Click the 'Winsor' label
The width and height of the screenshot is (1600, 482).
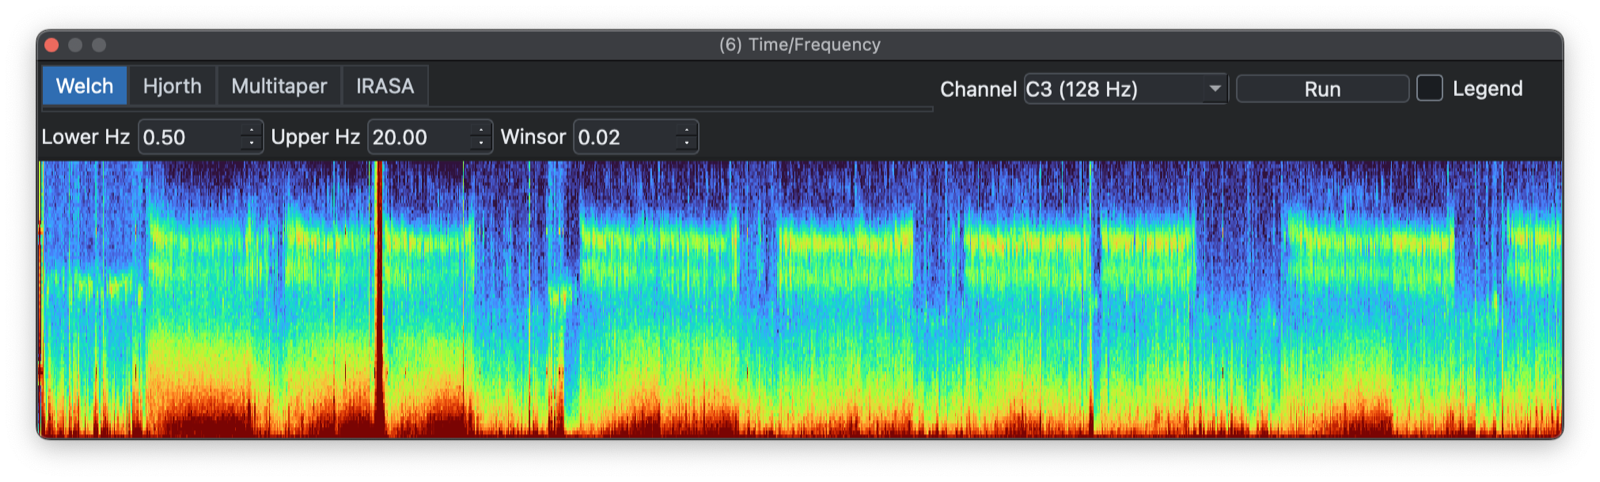(x=533, y=137)
